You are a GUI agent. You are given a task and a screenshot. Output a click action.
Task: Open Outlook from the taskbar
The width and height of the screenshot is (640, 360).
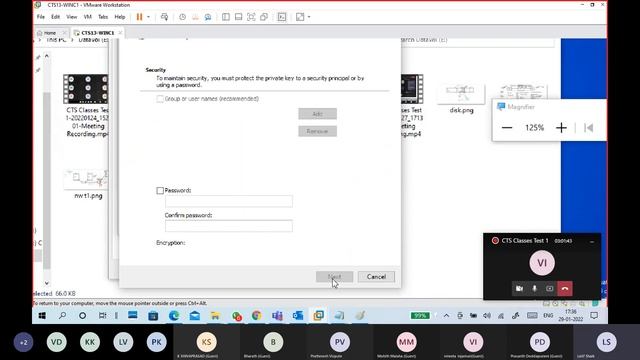pos(298,316)
